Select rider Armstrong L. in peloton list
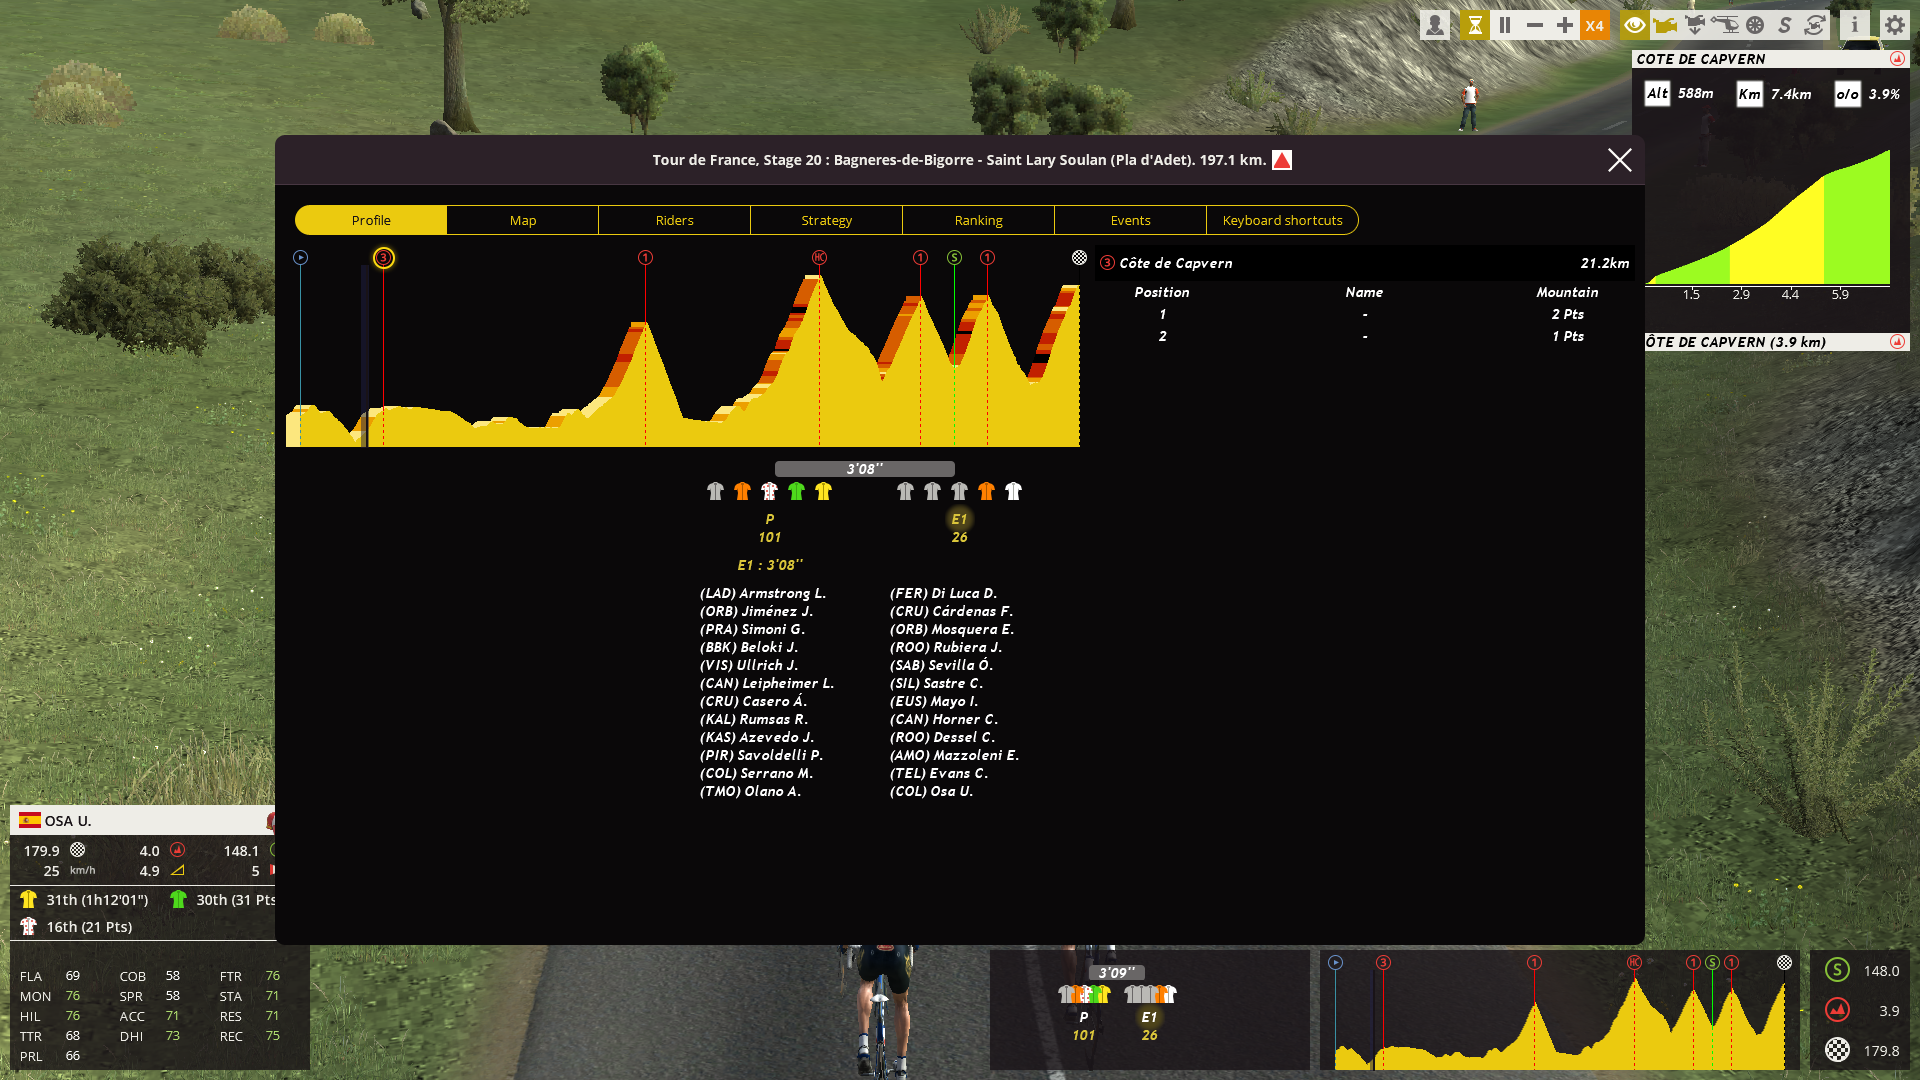The width and height of the screenshot is (1920, 1080). (763, 593)
